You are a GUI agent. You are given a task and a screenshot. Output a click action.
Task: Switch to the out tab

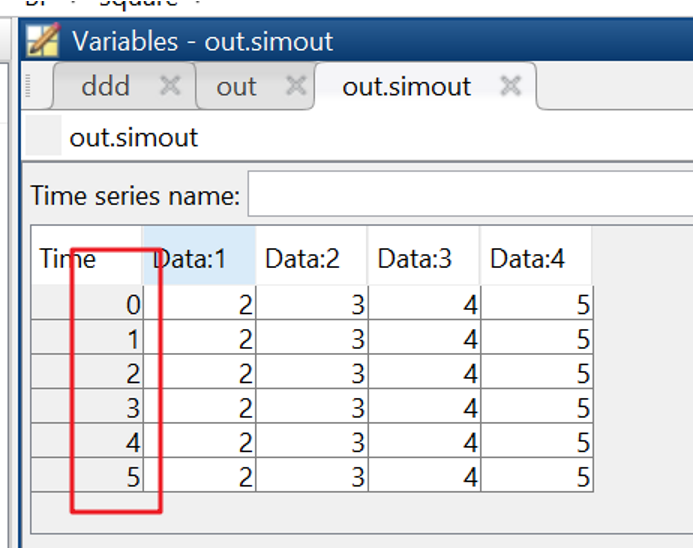236,87
